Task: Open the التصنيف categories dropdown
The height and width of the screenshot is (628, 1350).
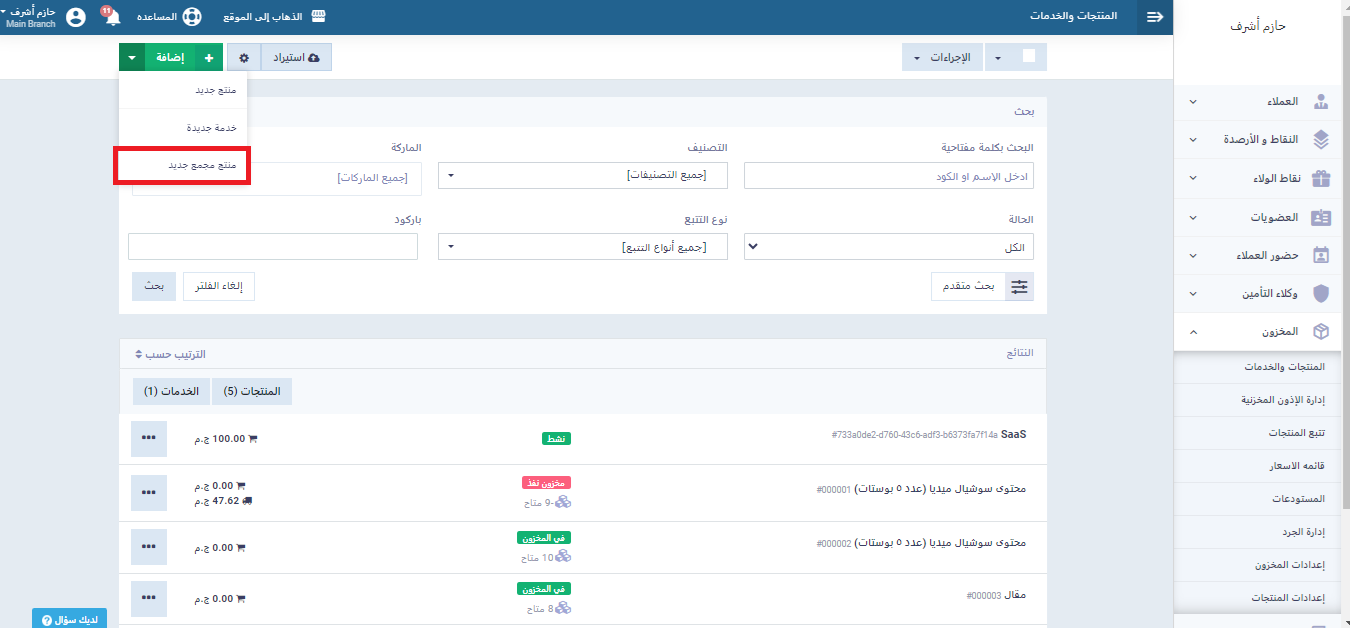Action: [x=583, y=176]
